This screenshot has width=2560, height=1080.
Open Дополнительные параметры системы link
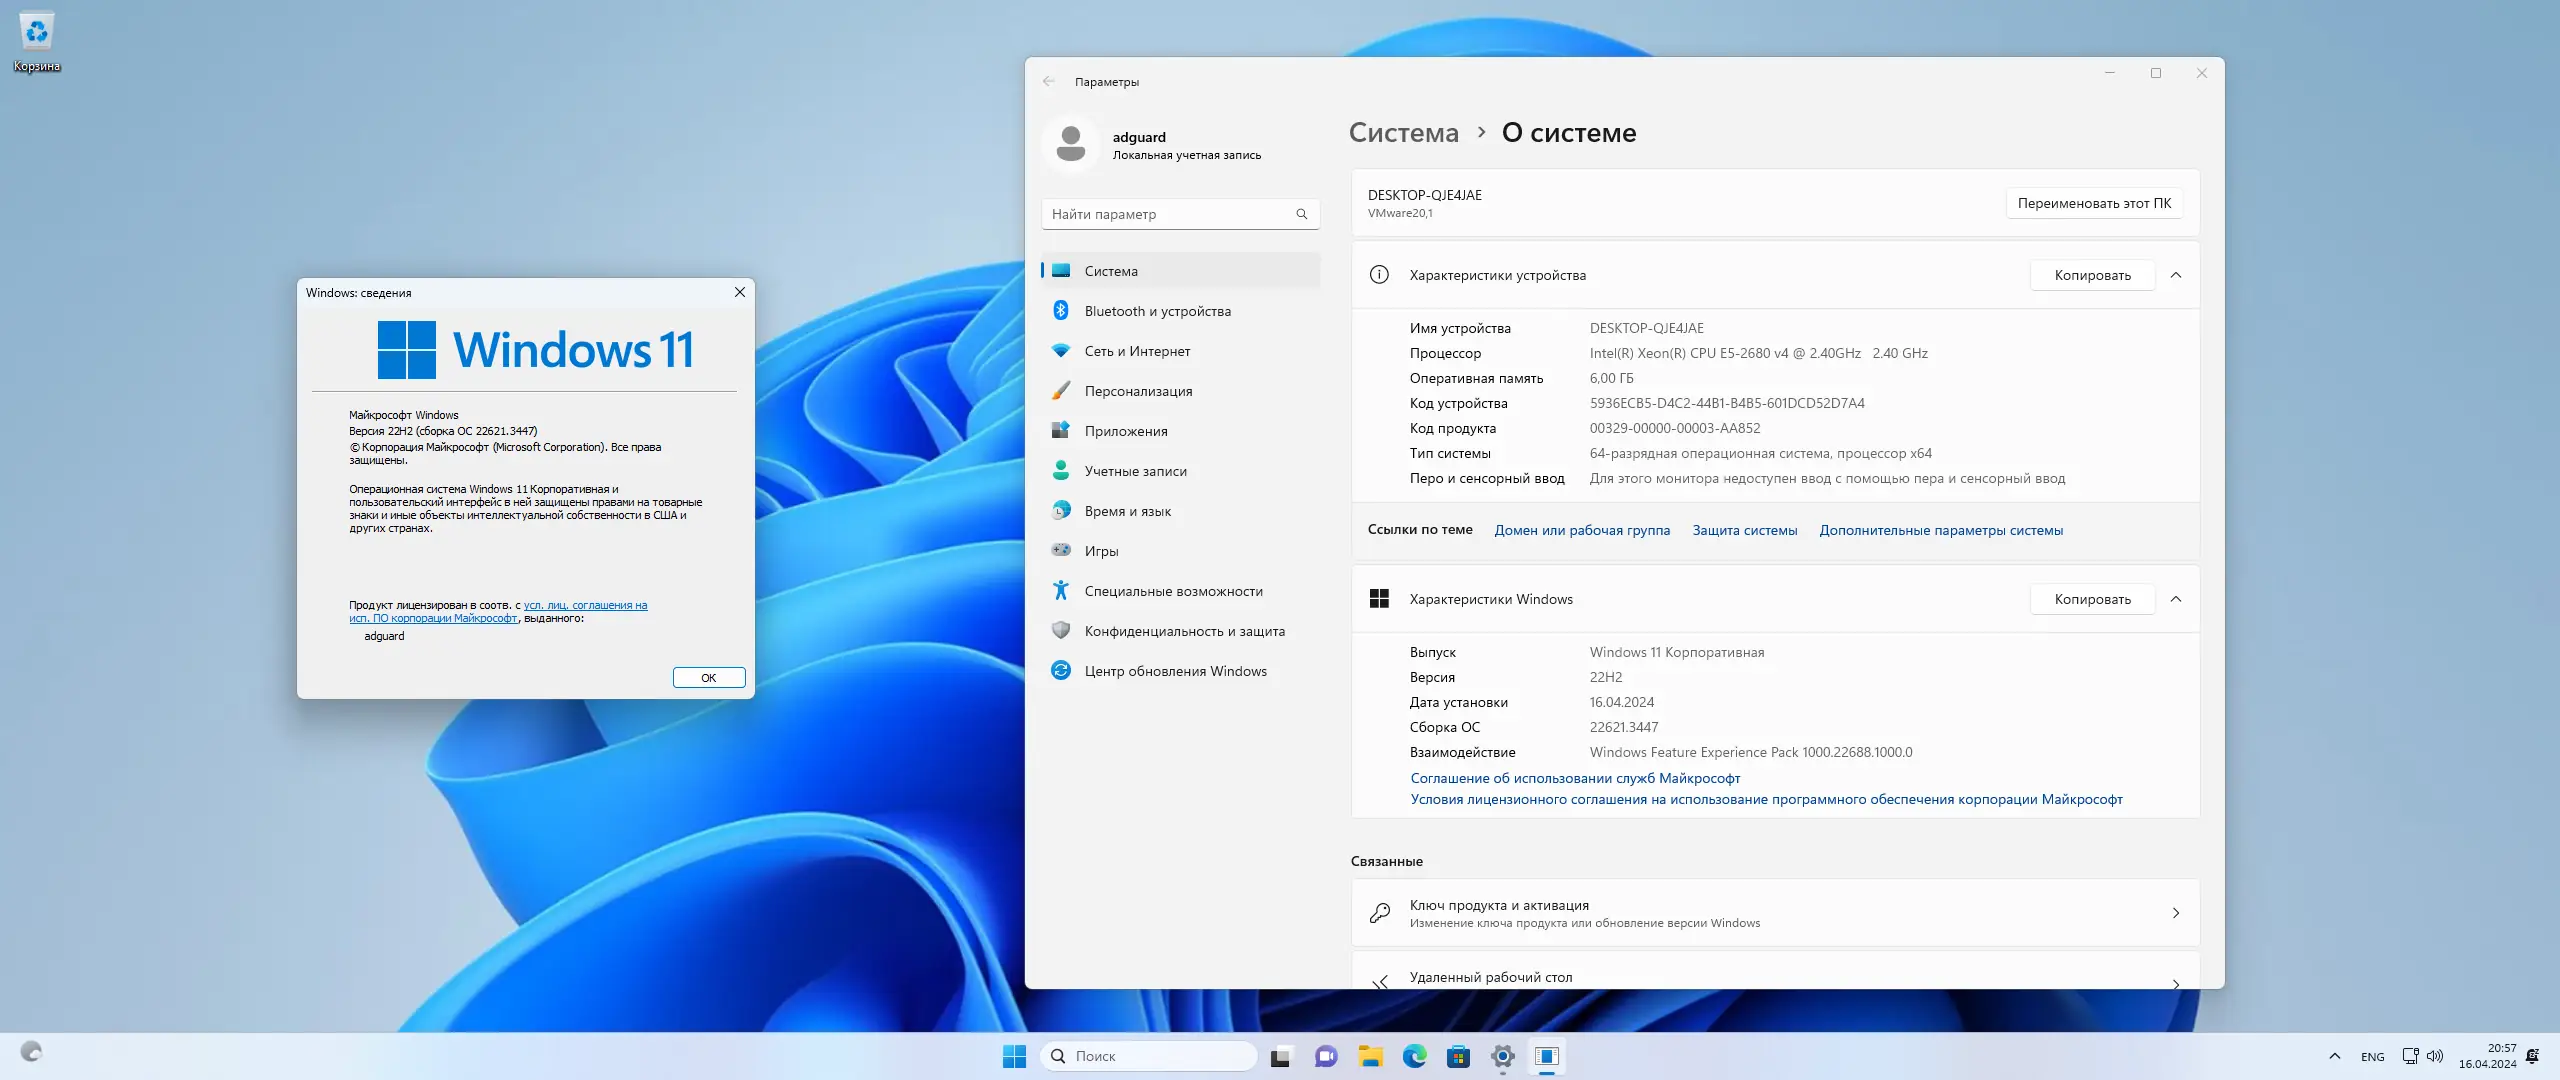(x=1940, y=530)
